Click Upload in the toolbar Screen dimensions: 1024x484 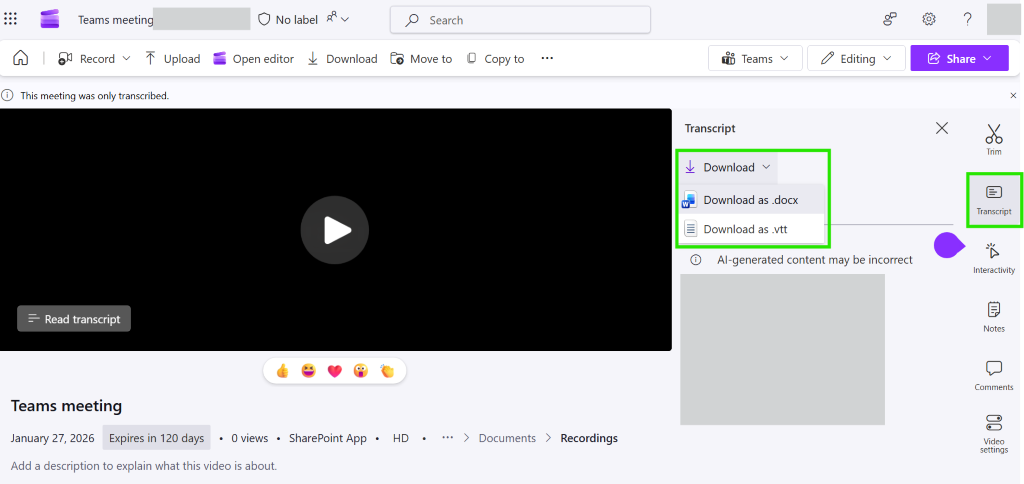(172, 59)
